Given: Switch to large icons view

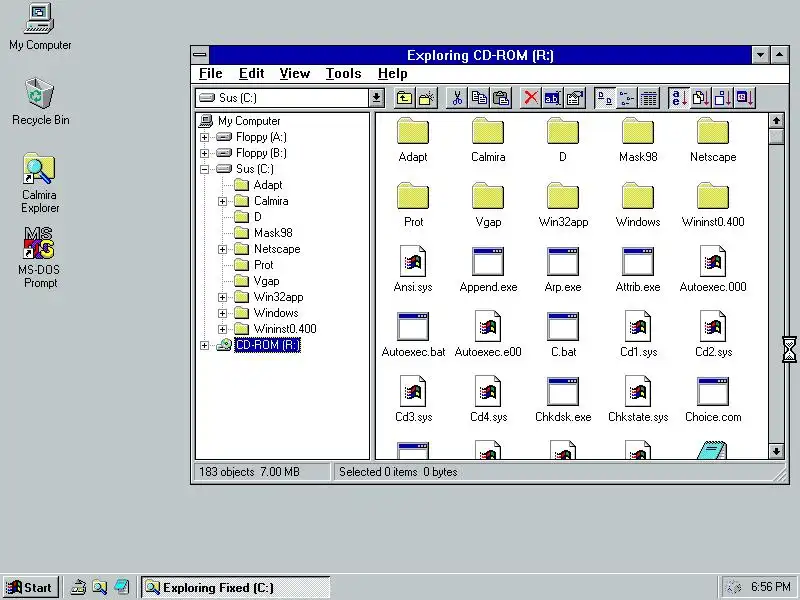Looking at the screenshot, I should point(605,98).
